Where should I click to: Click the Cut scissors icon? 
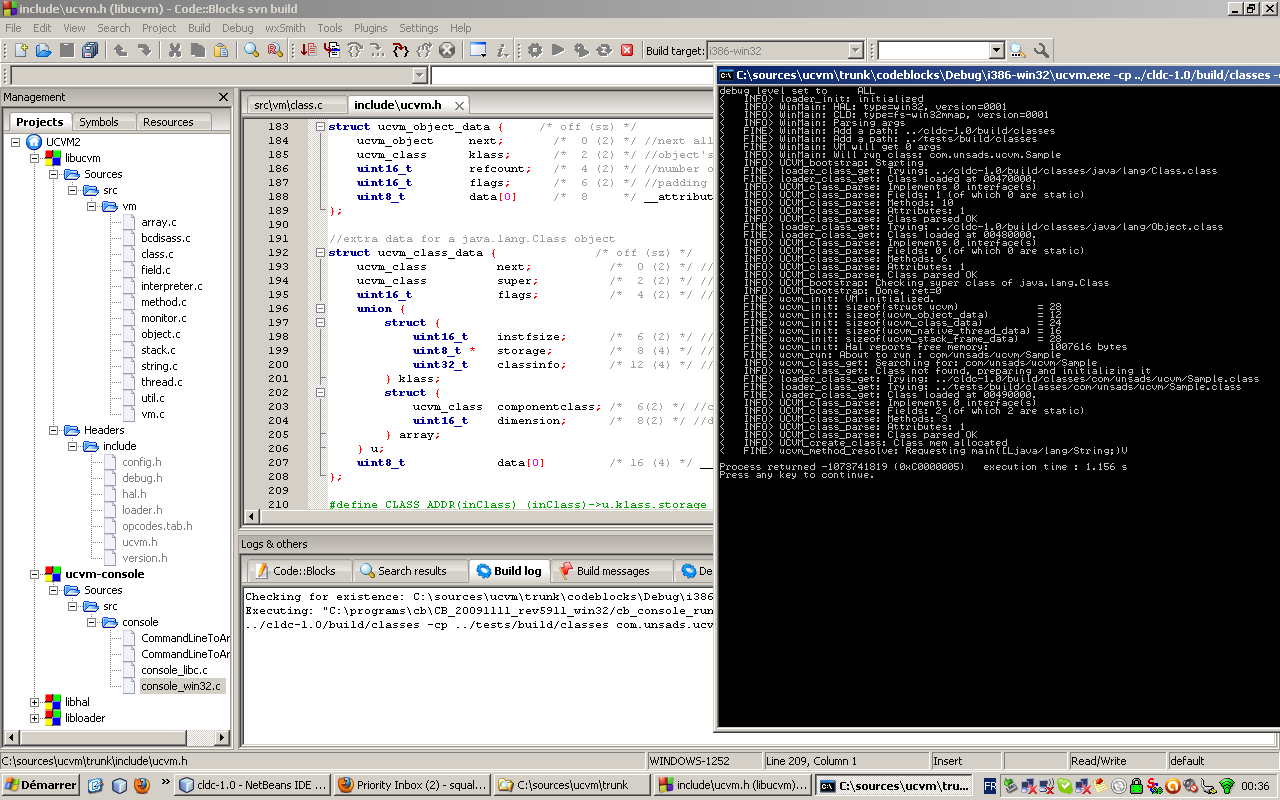[x=174, y=50]
